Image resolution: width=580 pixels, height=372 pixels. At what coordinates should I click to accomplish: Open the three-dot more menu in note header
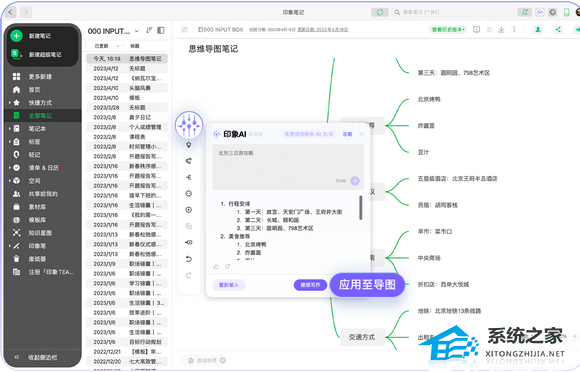(x=514, y=30)
